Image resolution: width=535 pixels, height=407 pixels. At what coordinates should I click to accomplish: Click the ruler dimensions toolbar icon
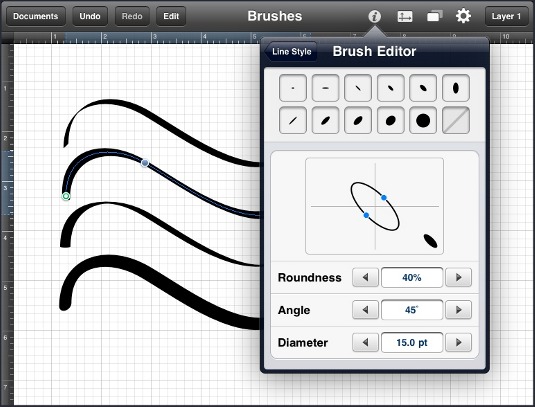pyautogui.click(x=405, y=16)
